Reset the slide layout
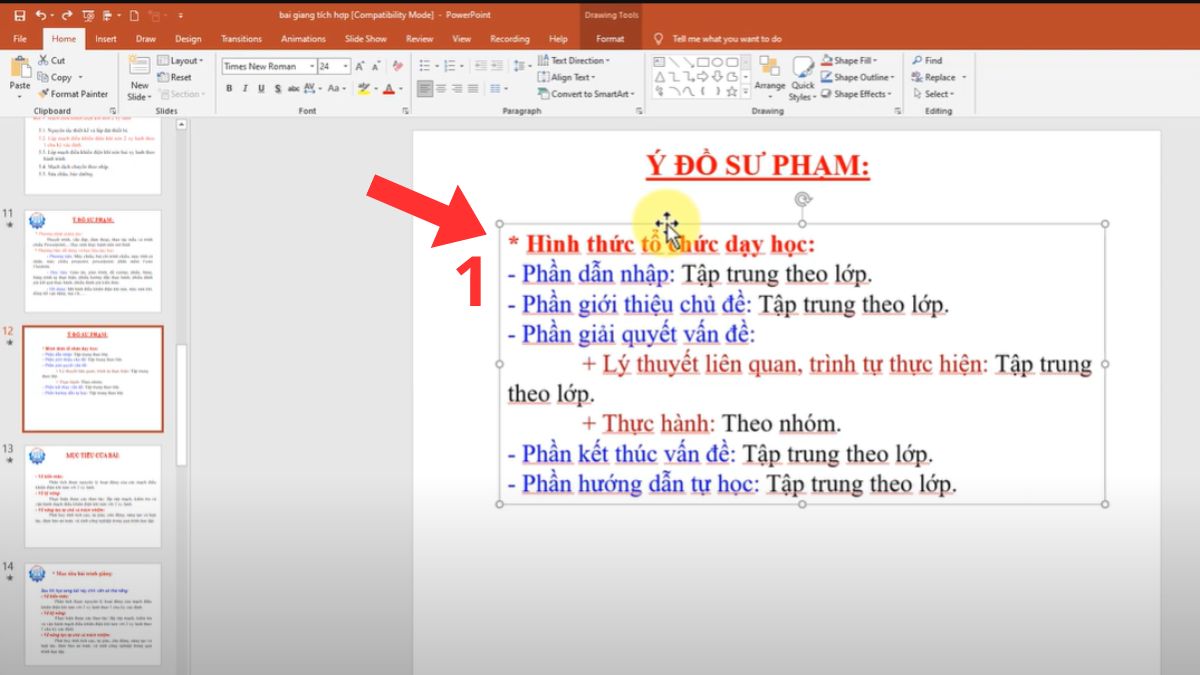Image resolution: width=1200 pixels, height=675 pixels. [x=174, y=77]
